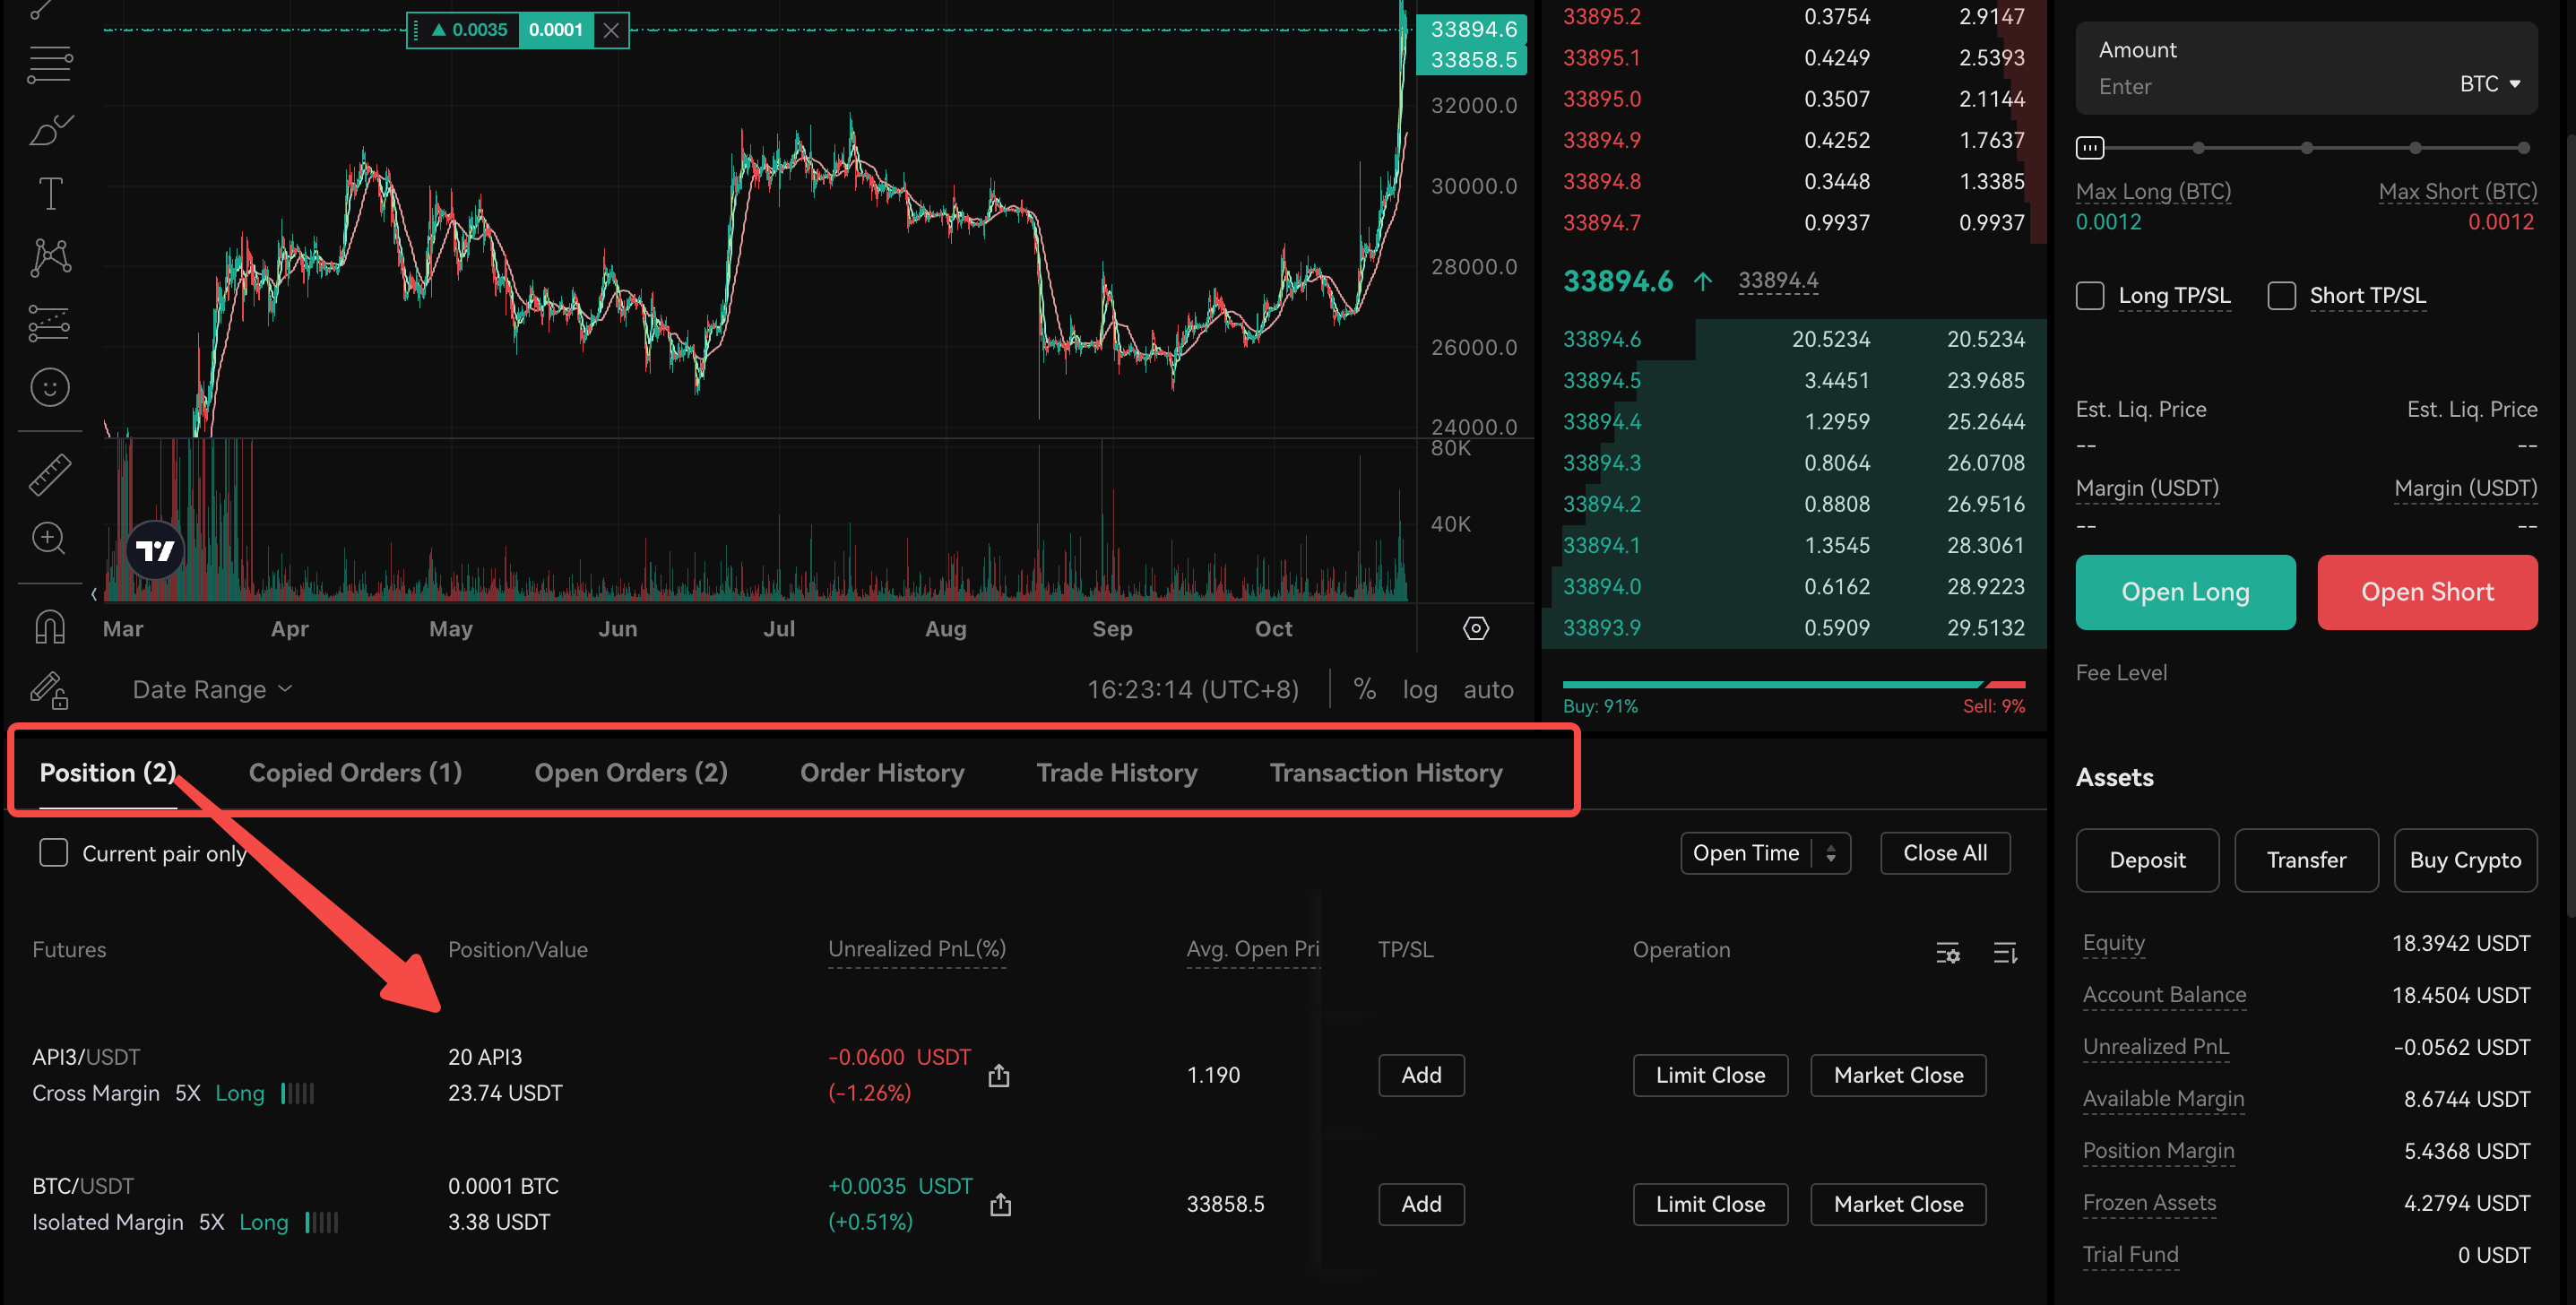Enable the magnet snapping tool
The height and width of the screenshot is (1305, 2576).
tap(50, 627)
